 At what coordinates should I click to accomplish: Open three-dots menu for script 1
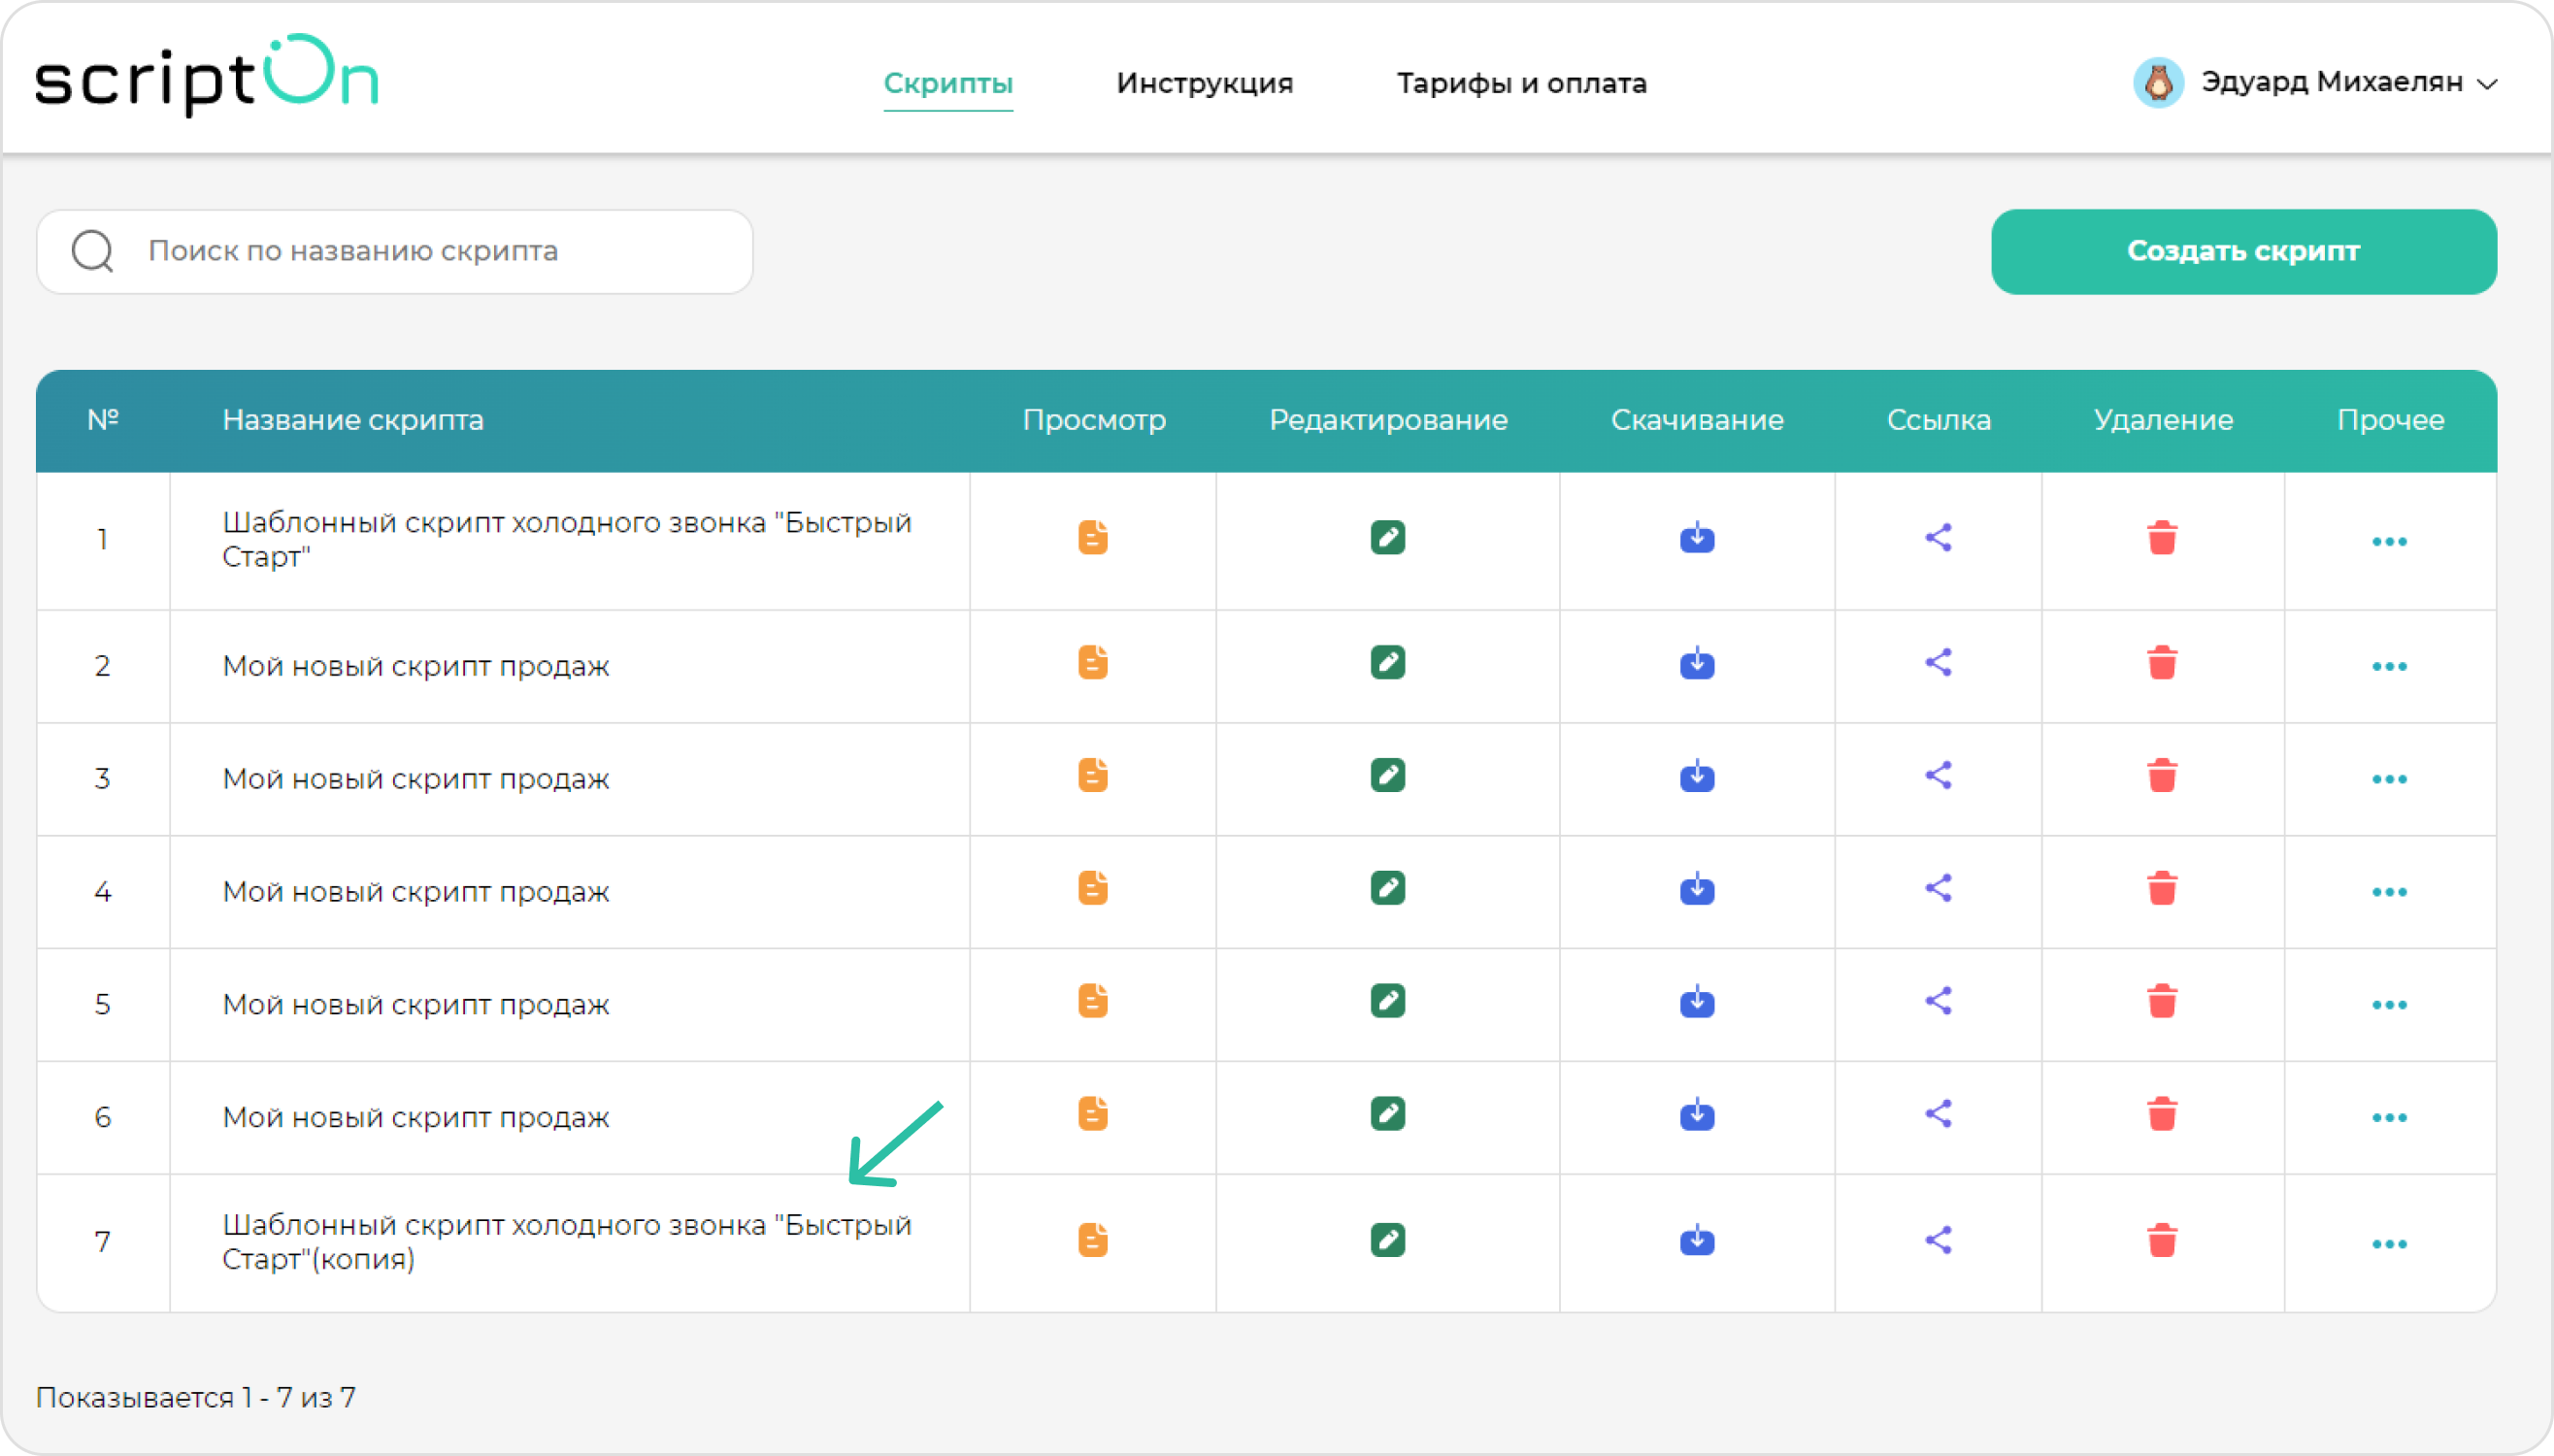click(2388, 542)
